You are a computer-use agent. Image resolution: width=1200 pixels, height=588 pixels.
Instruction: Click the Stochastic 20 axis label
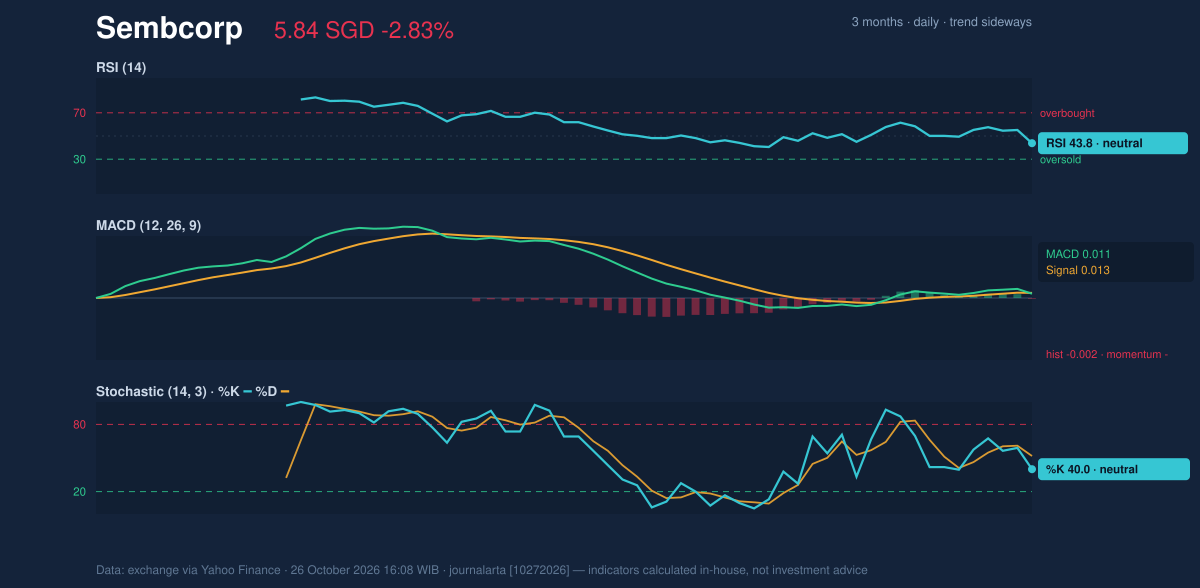79,491
